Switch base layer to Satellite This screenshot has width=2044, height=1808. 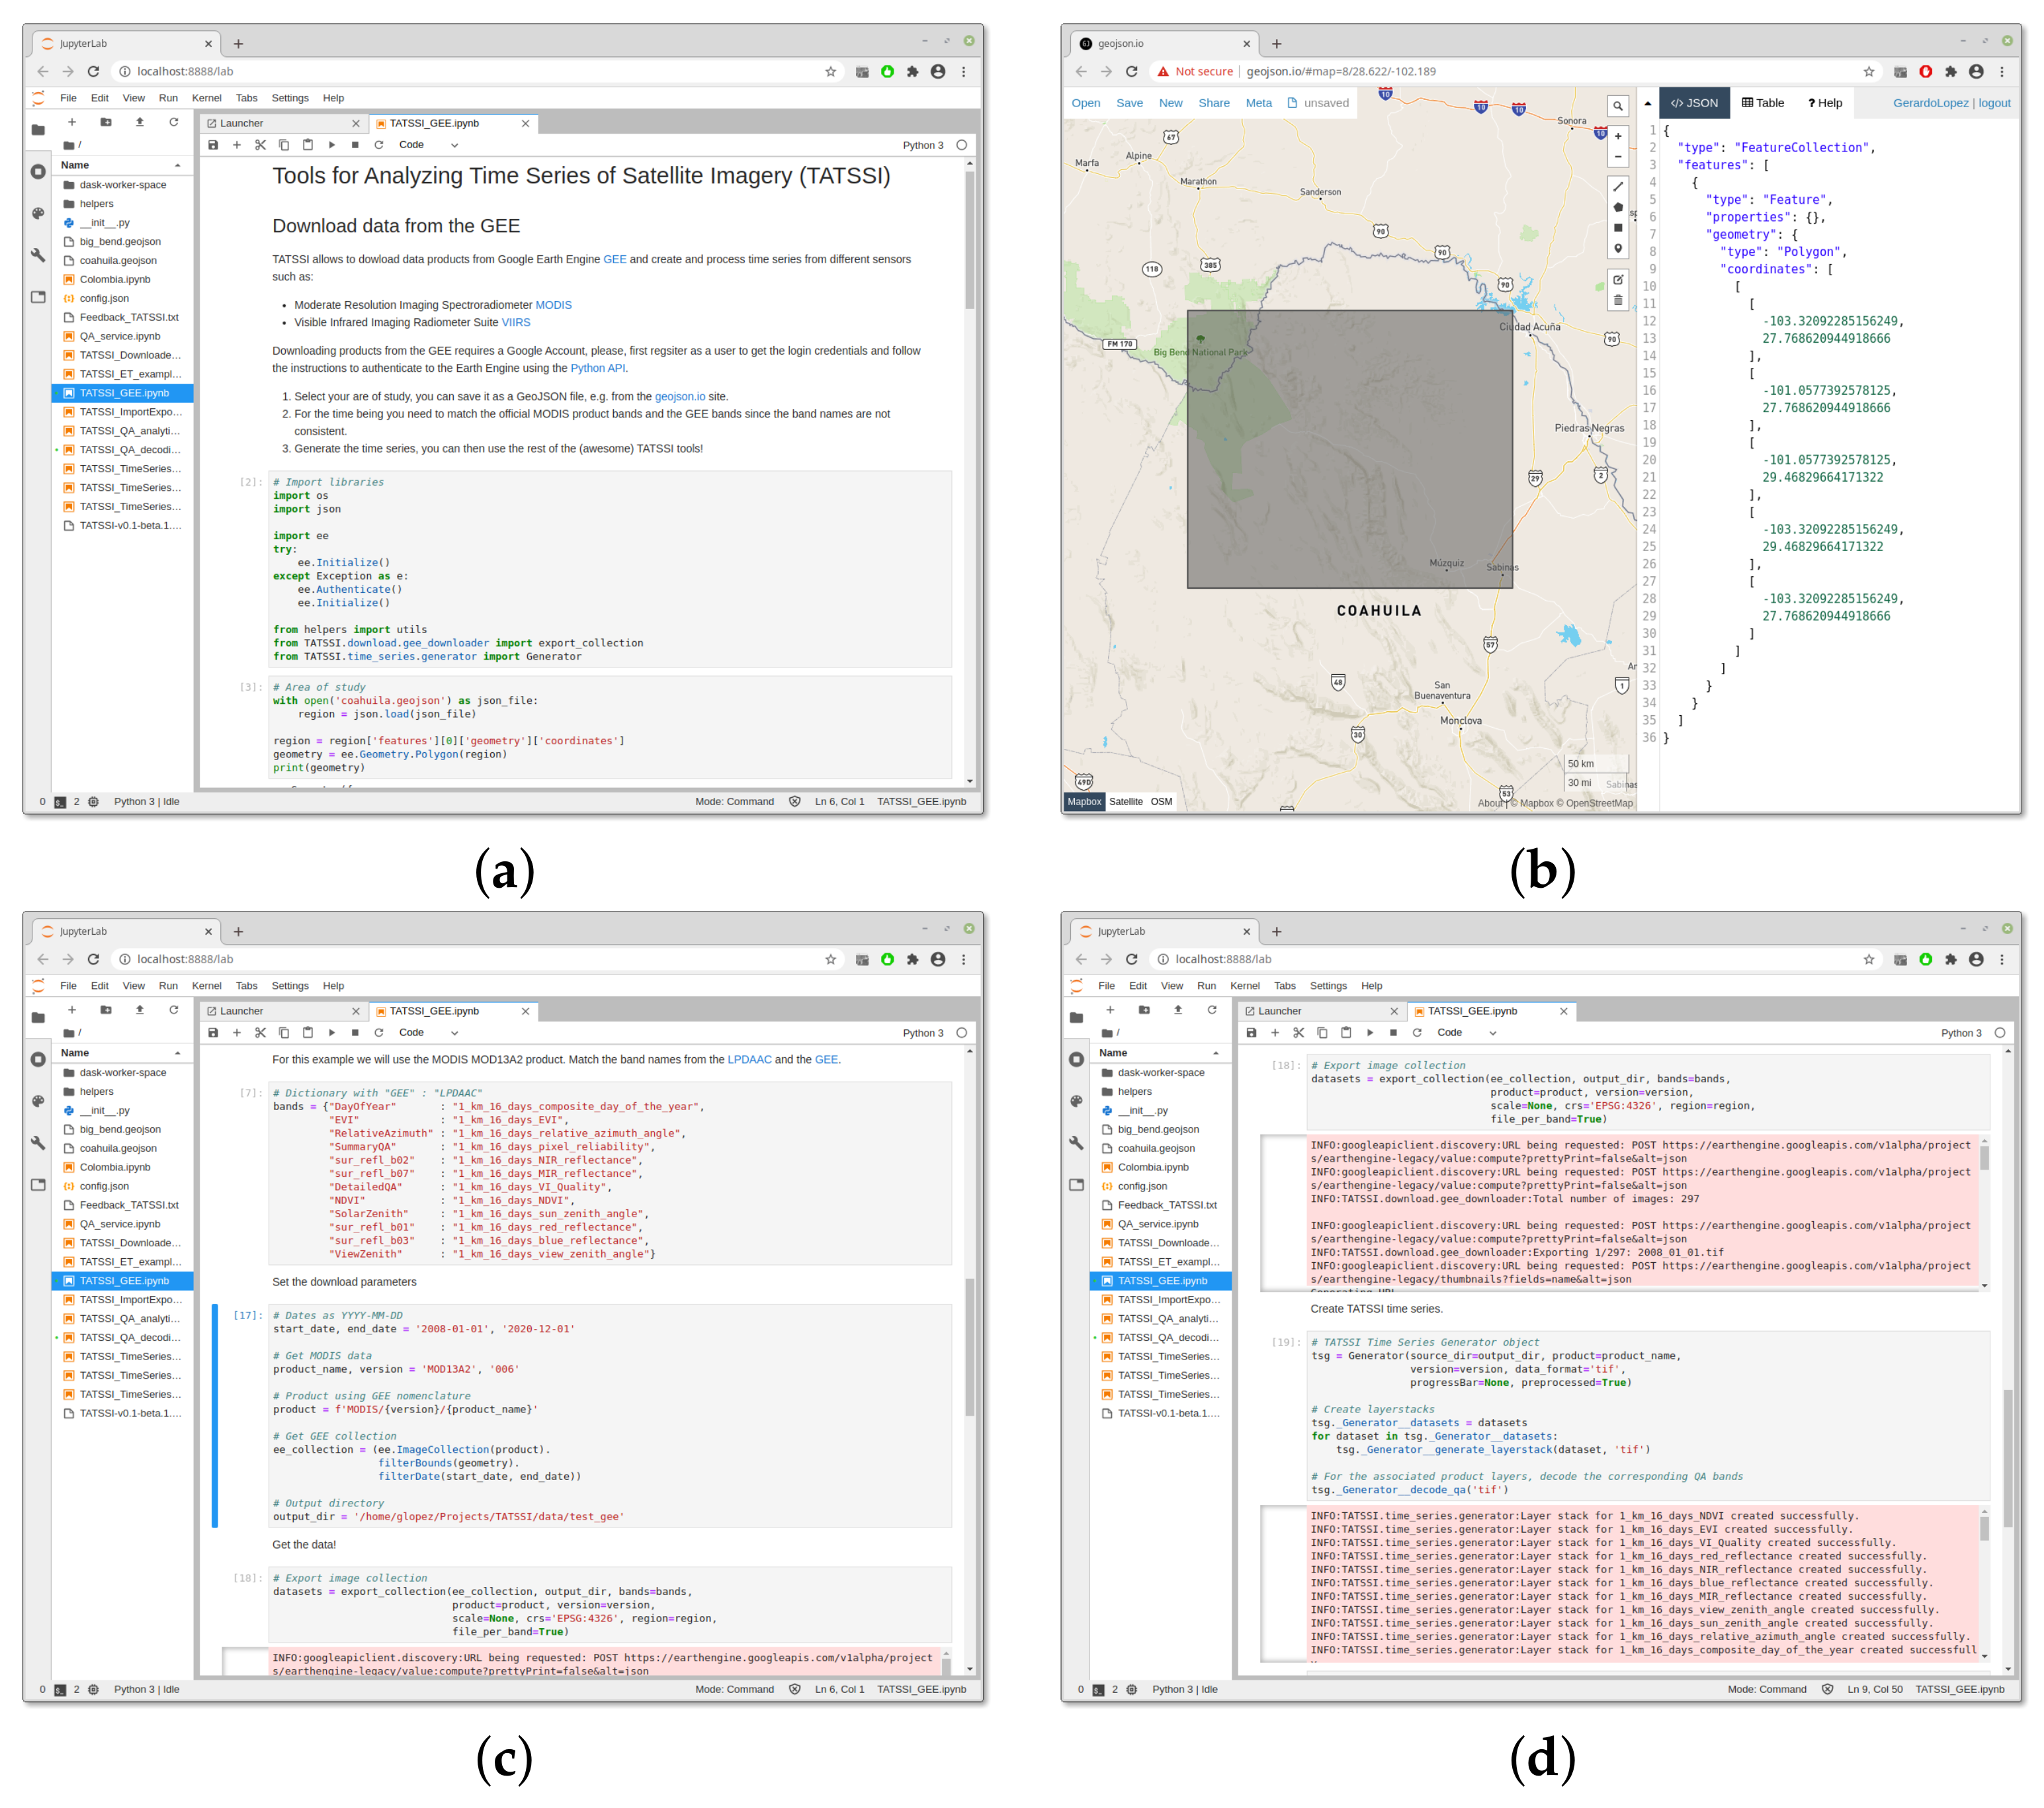[x=1125, y=801]
